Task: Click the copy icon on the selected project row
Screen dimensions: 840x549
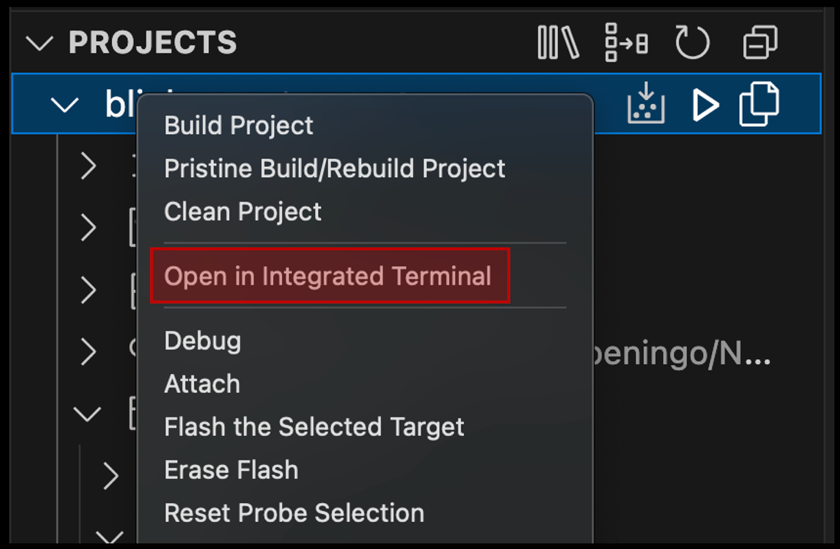Action: (x=759, y=104)
